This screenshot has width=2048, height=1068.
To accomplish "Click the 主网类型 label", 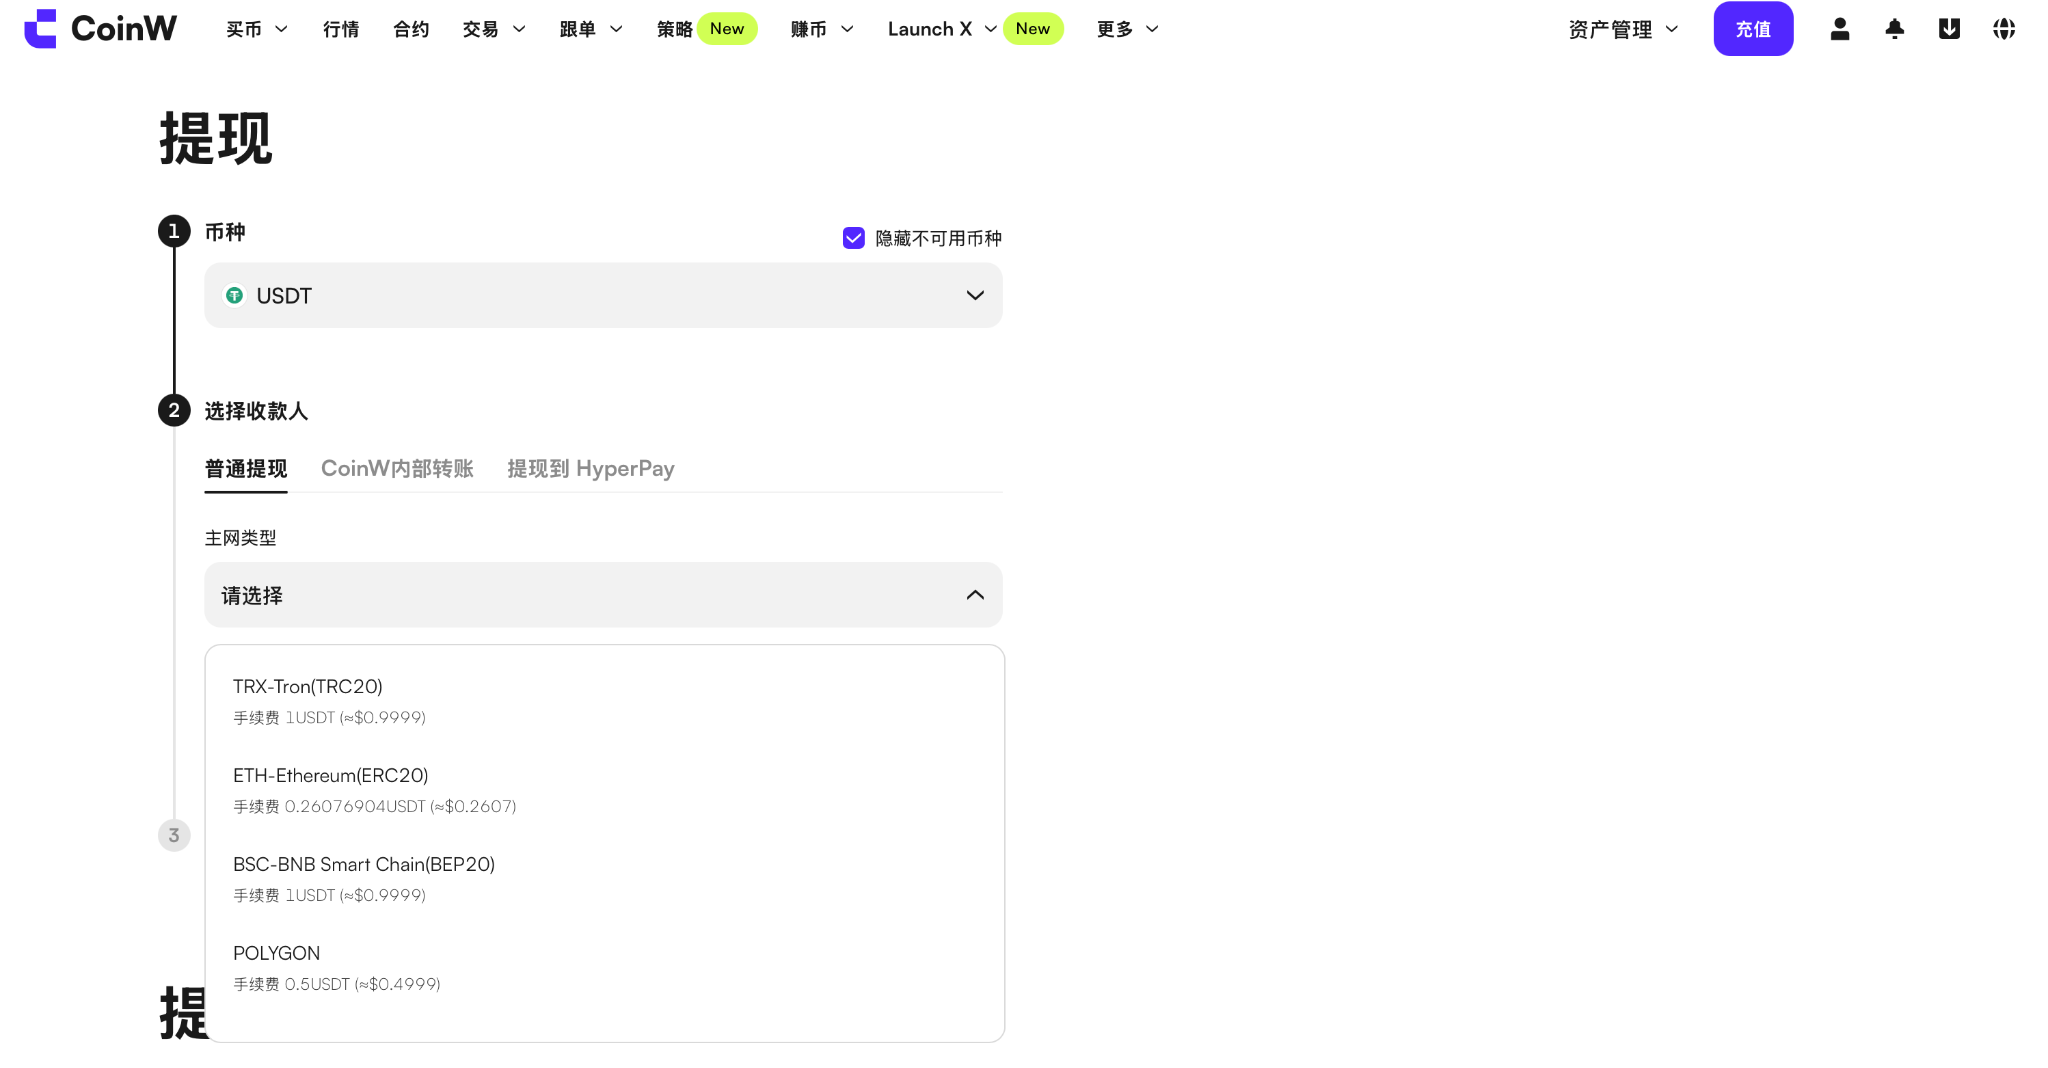I will (240, 538).
